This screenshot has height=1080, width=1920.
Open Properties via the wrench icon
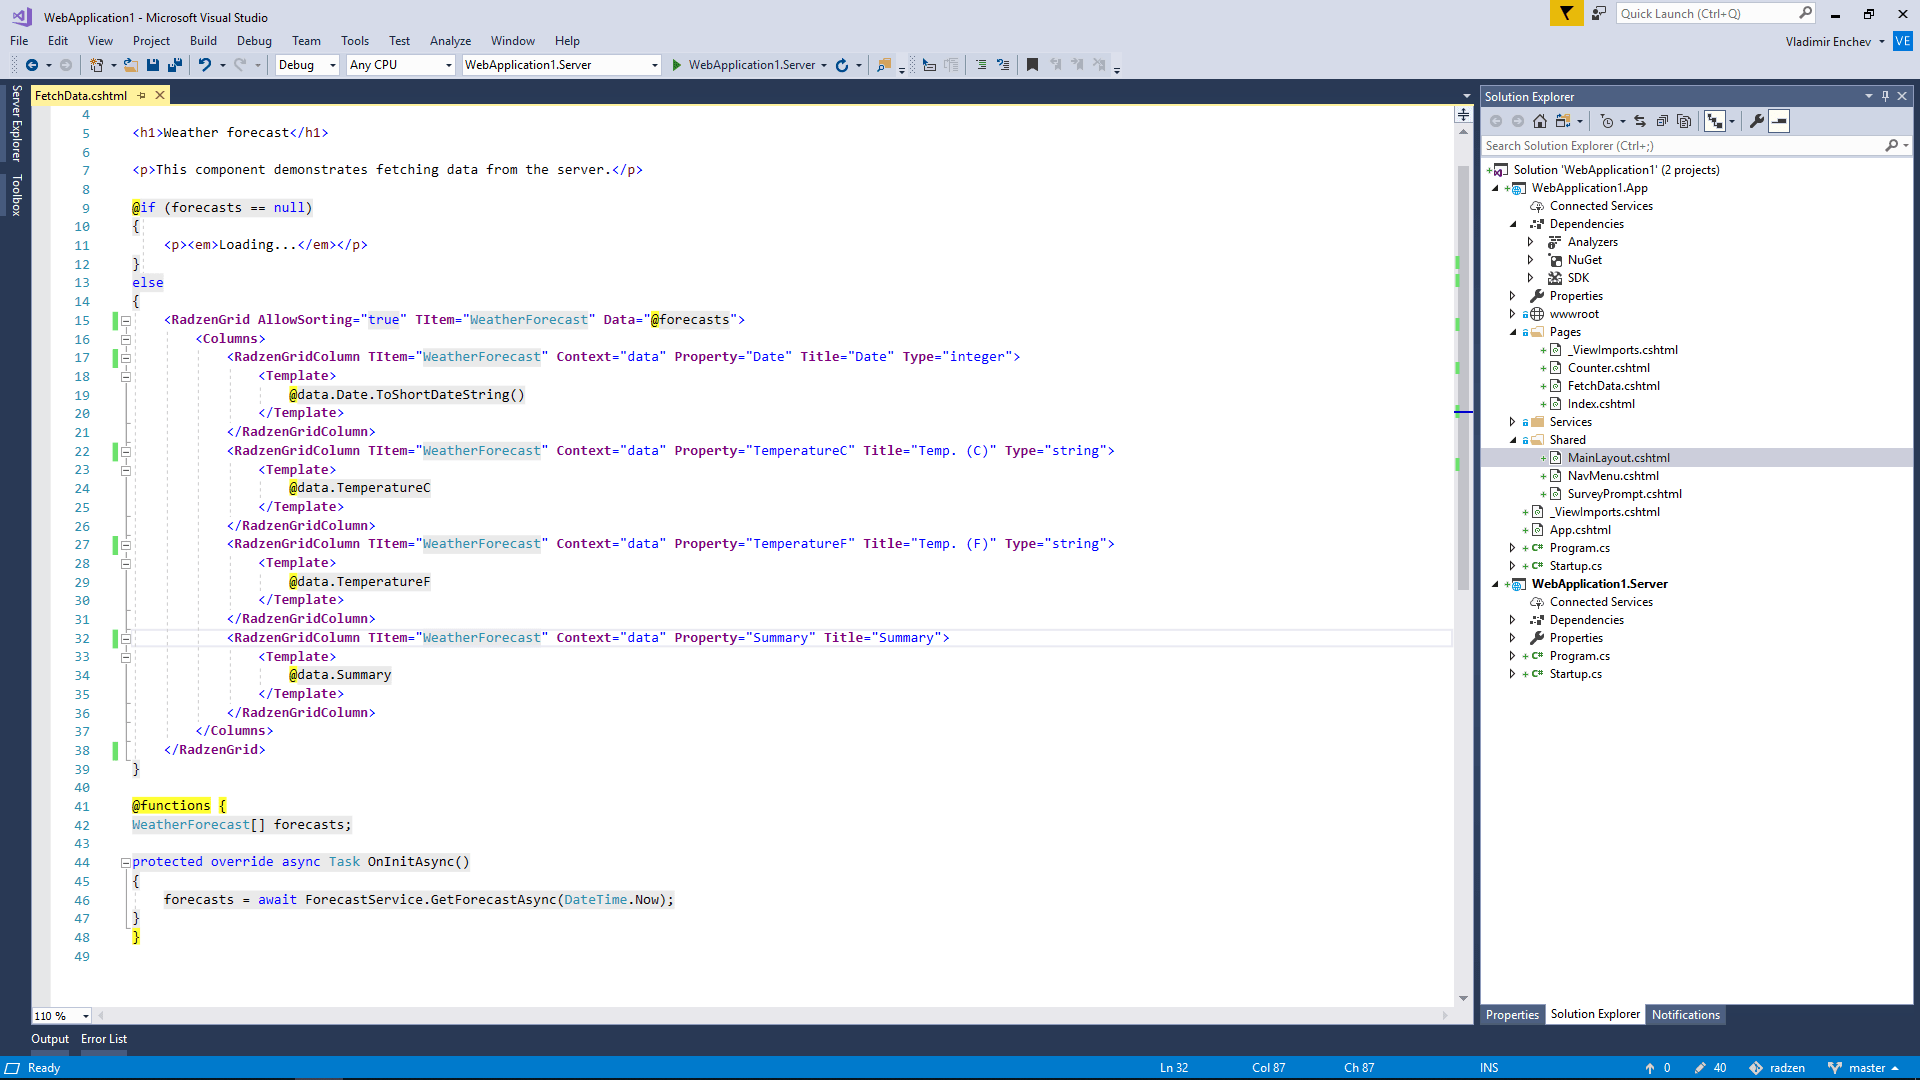(1757, 121)
